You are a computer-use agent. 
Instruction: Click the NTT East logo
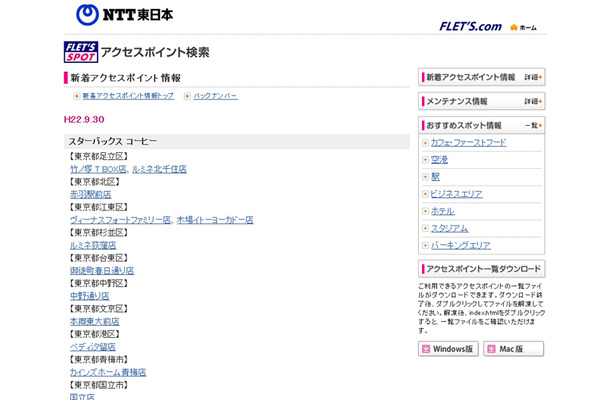[124, 15]
